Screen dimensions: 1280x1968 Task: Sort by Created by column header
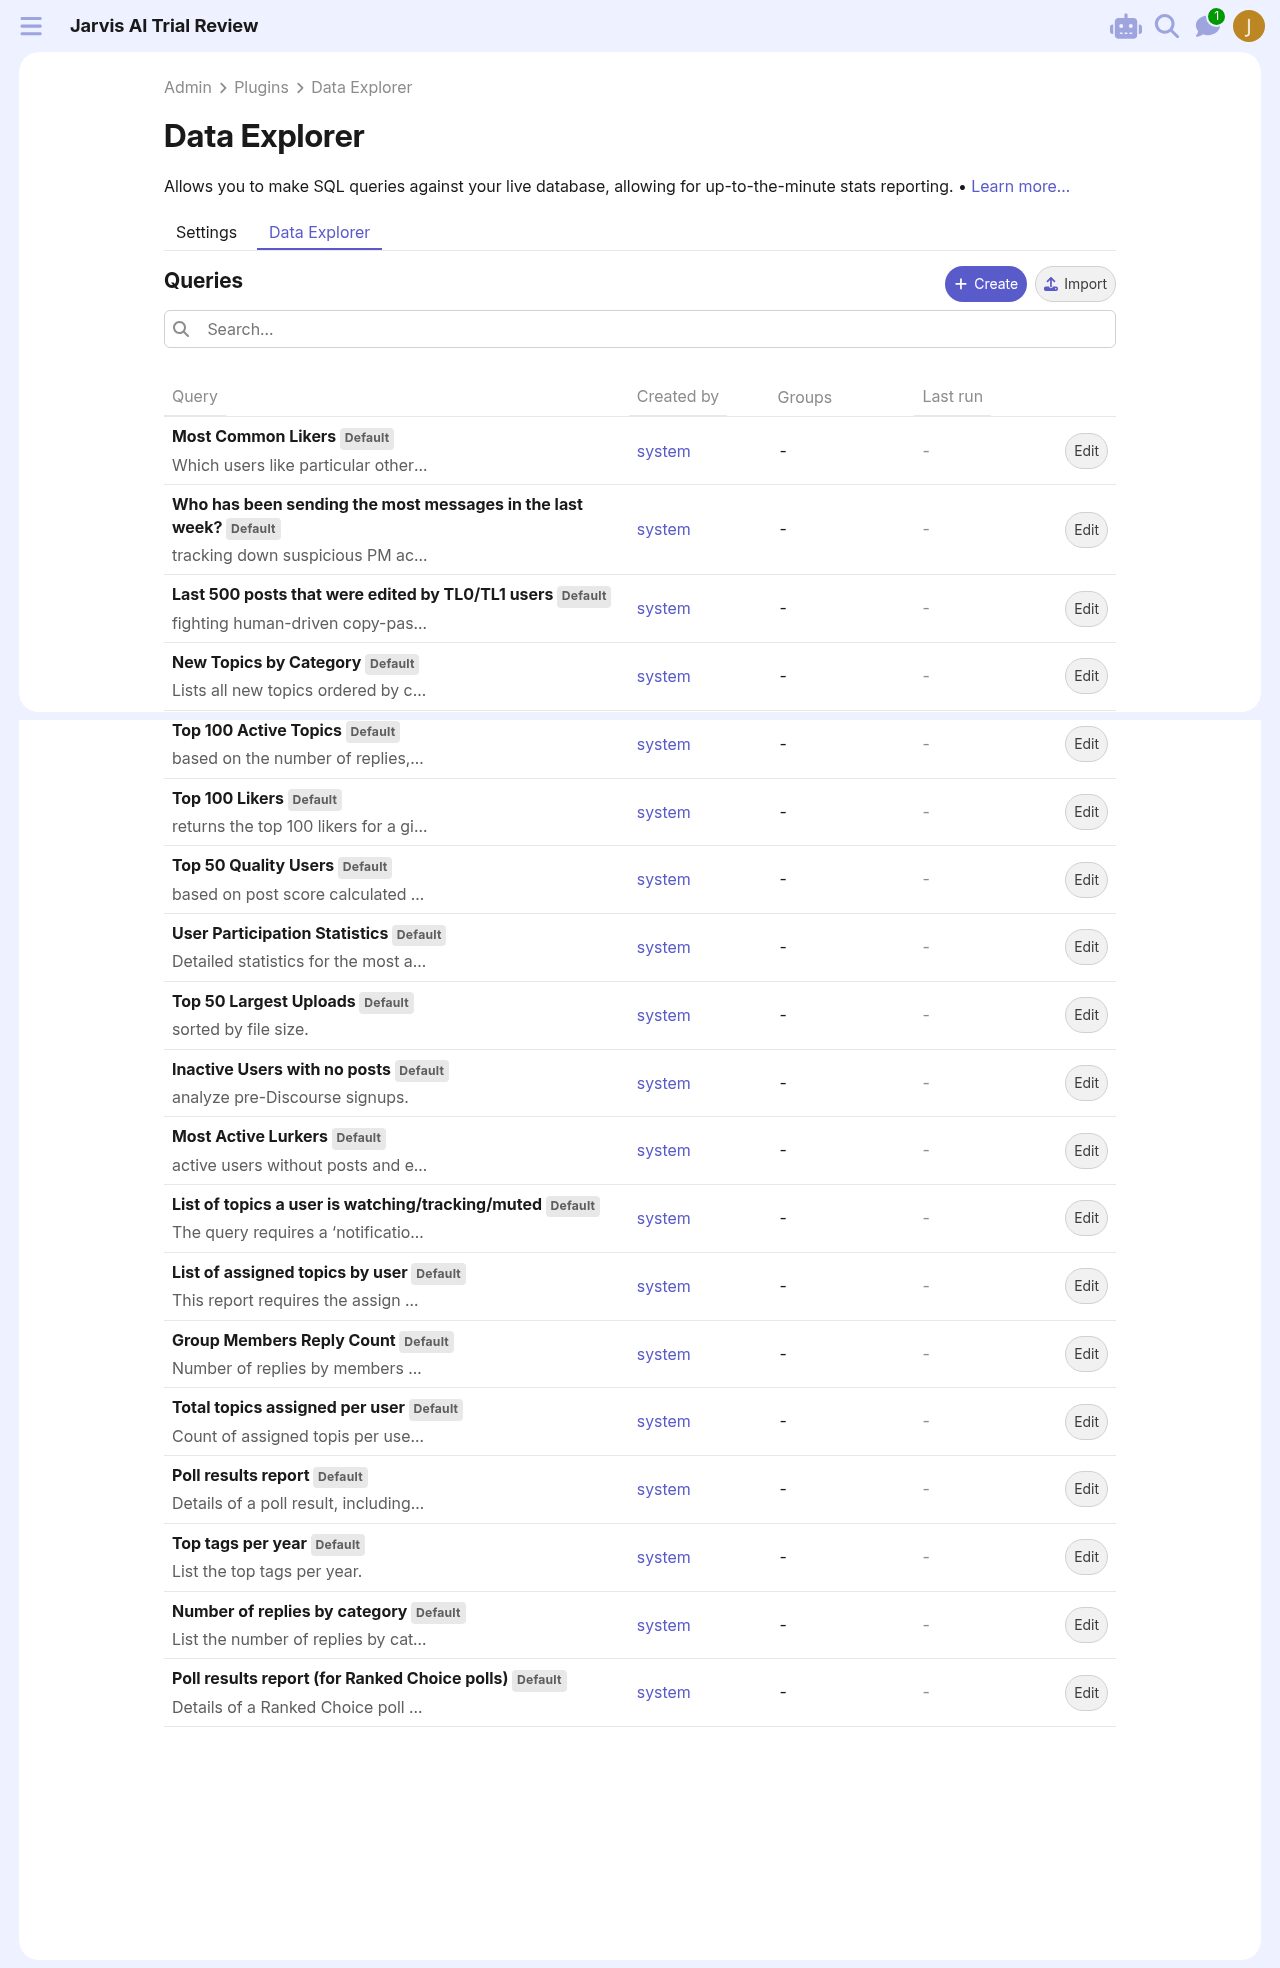[x=678, y=396]
